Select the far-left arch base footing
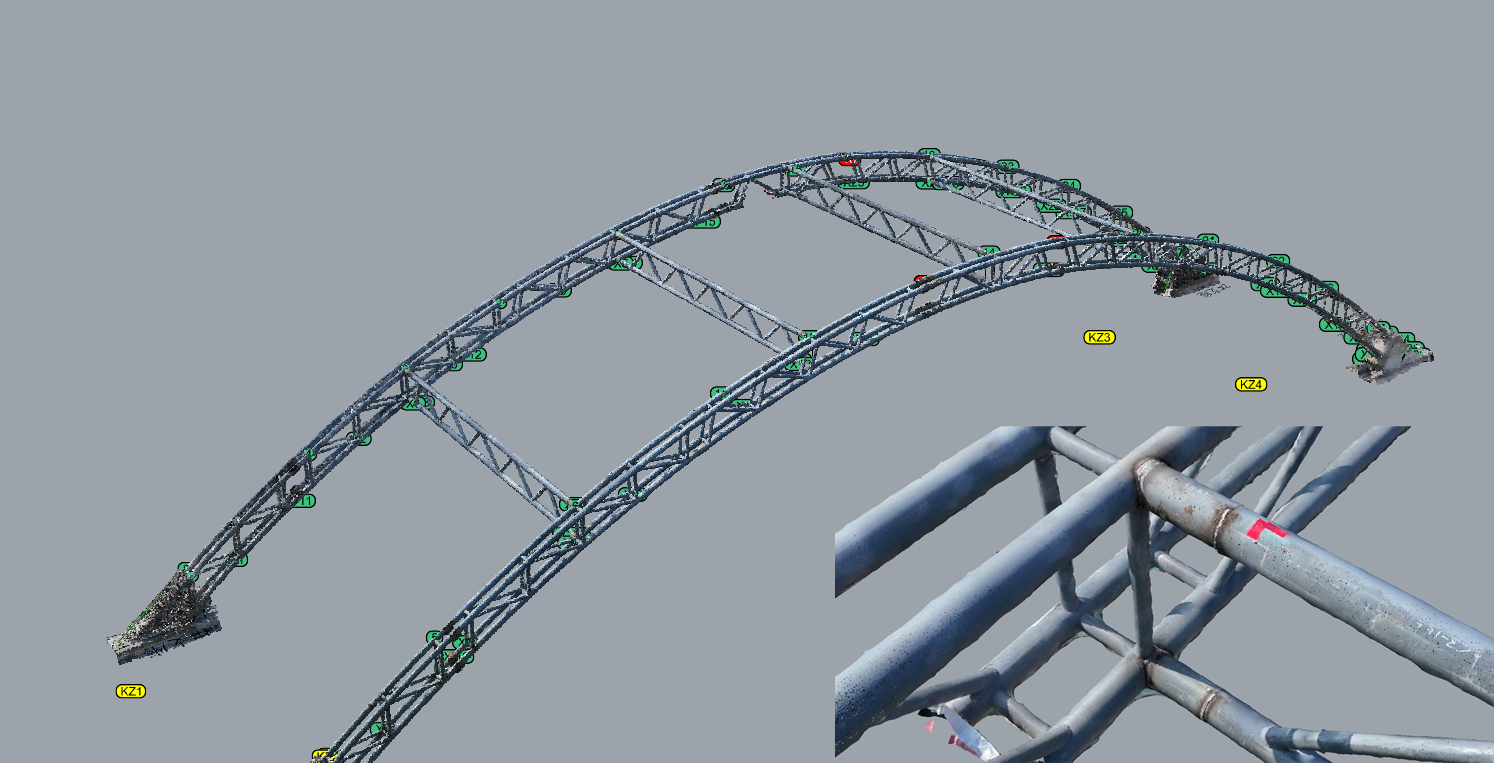Screen dimensions: 1494x763 pos(163,627)
